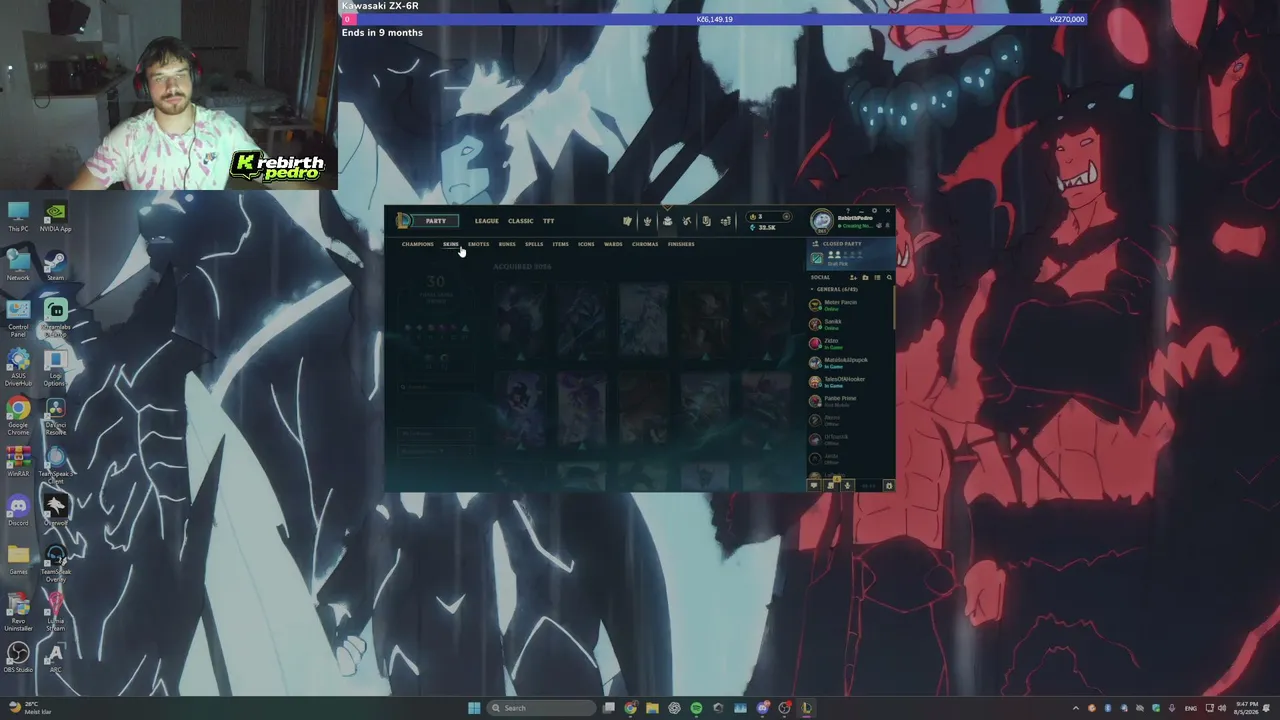Select the NVIDIA App desktop shortcut

pyautogui.click(x=55, y=217)
